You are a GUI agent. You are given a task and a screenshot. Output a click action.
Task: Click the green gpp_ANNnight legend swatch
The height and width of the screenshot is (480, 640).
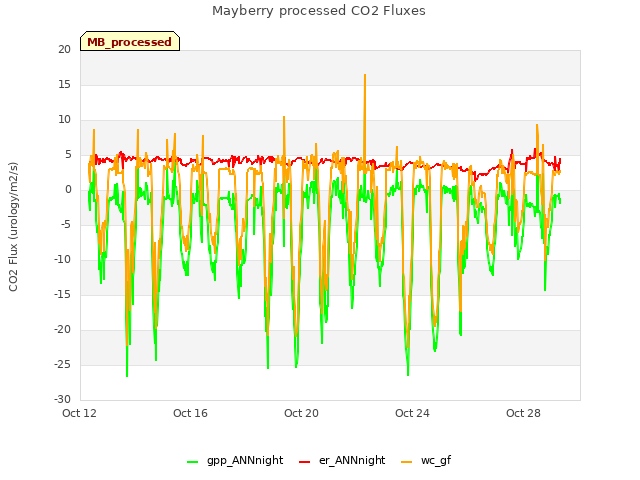click(192, 462)
